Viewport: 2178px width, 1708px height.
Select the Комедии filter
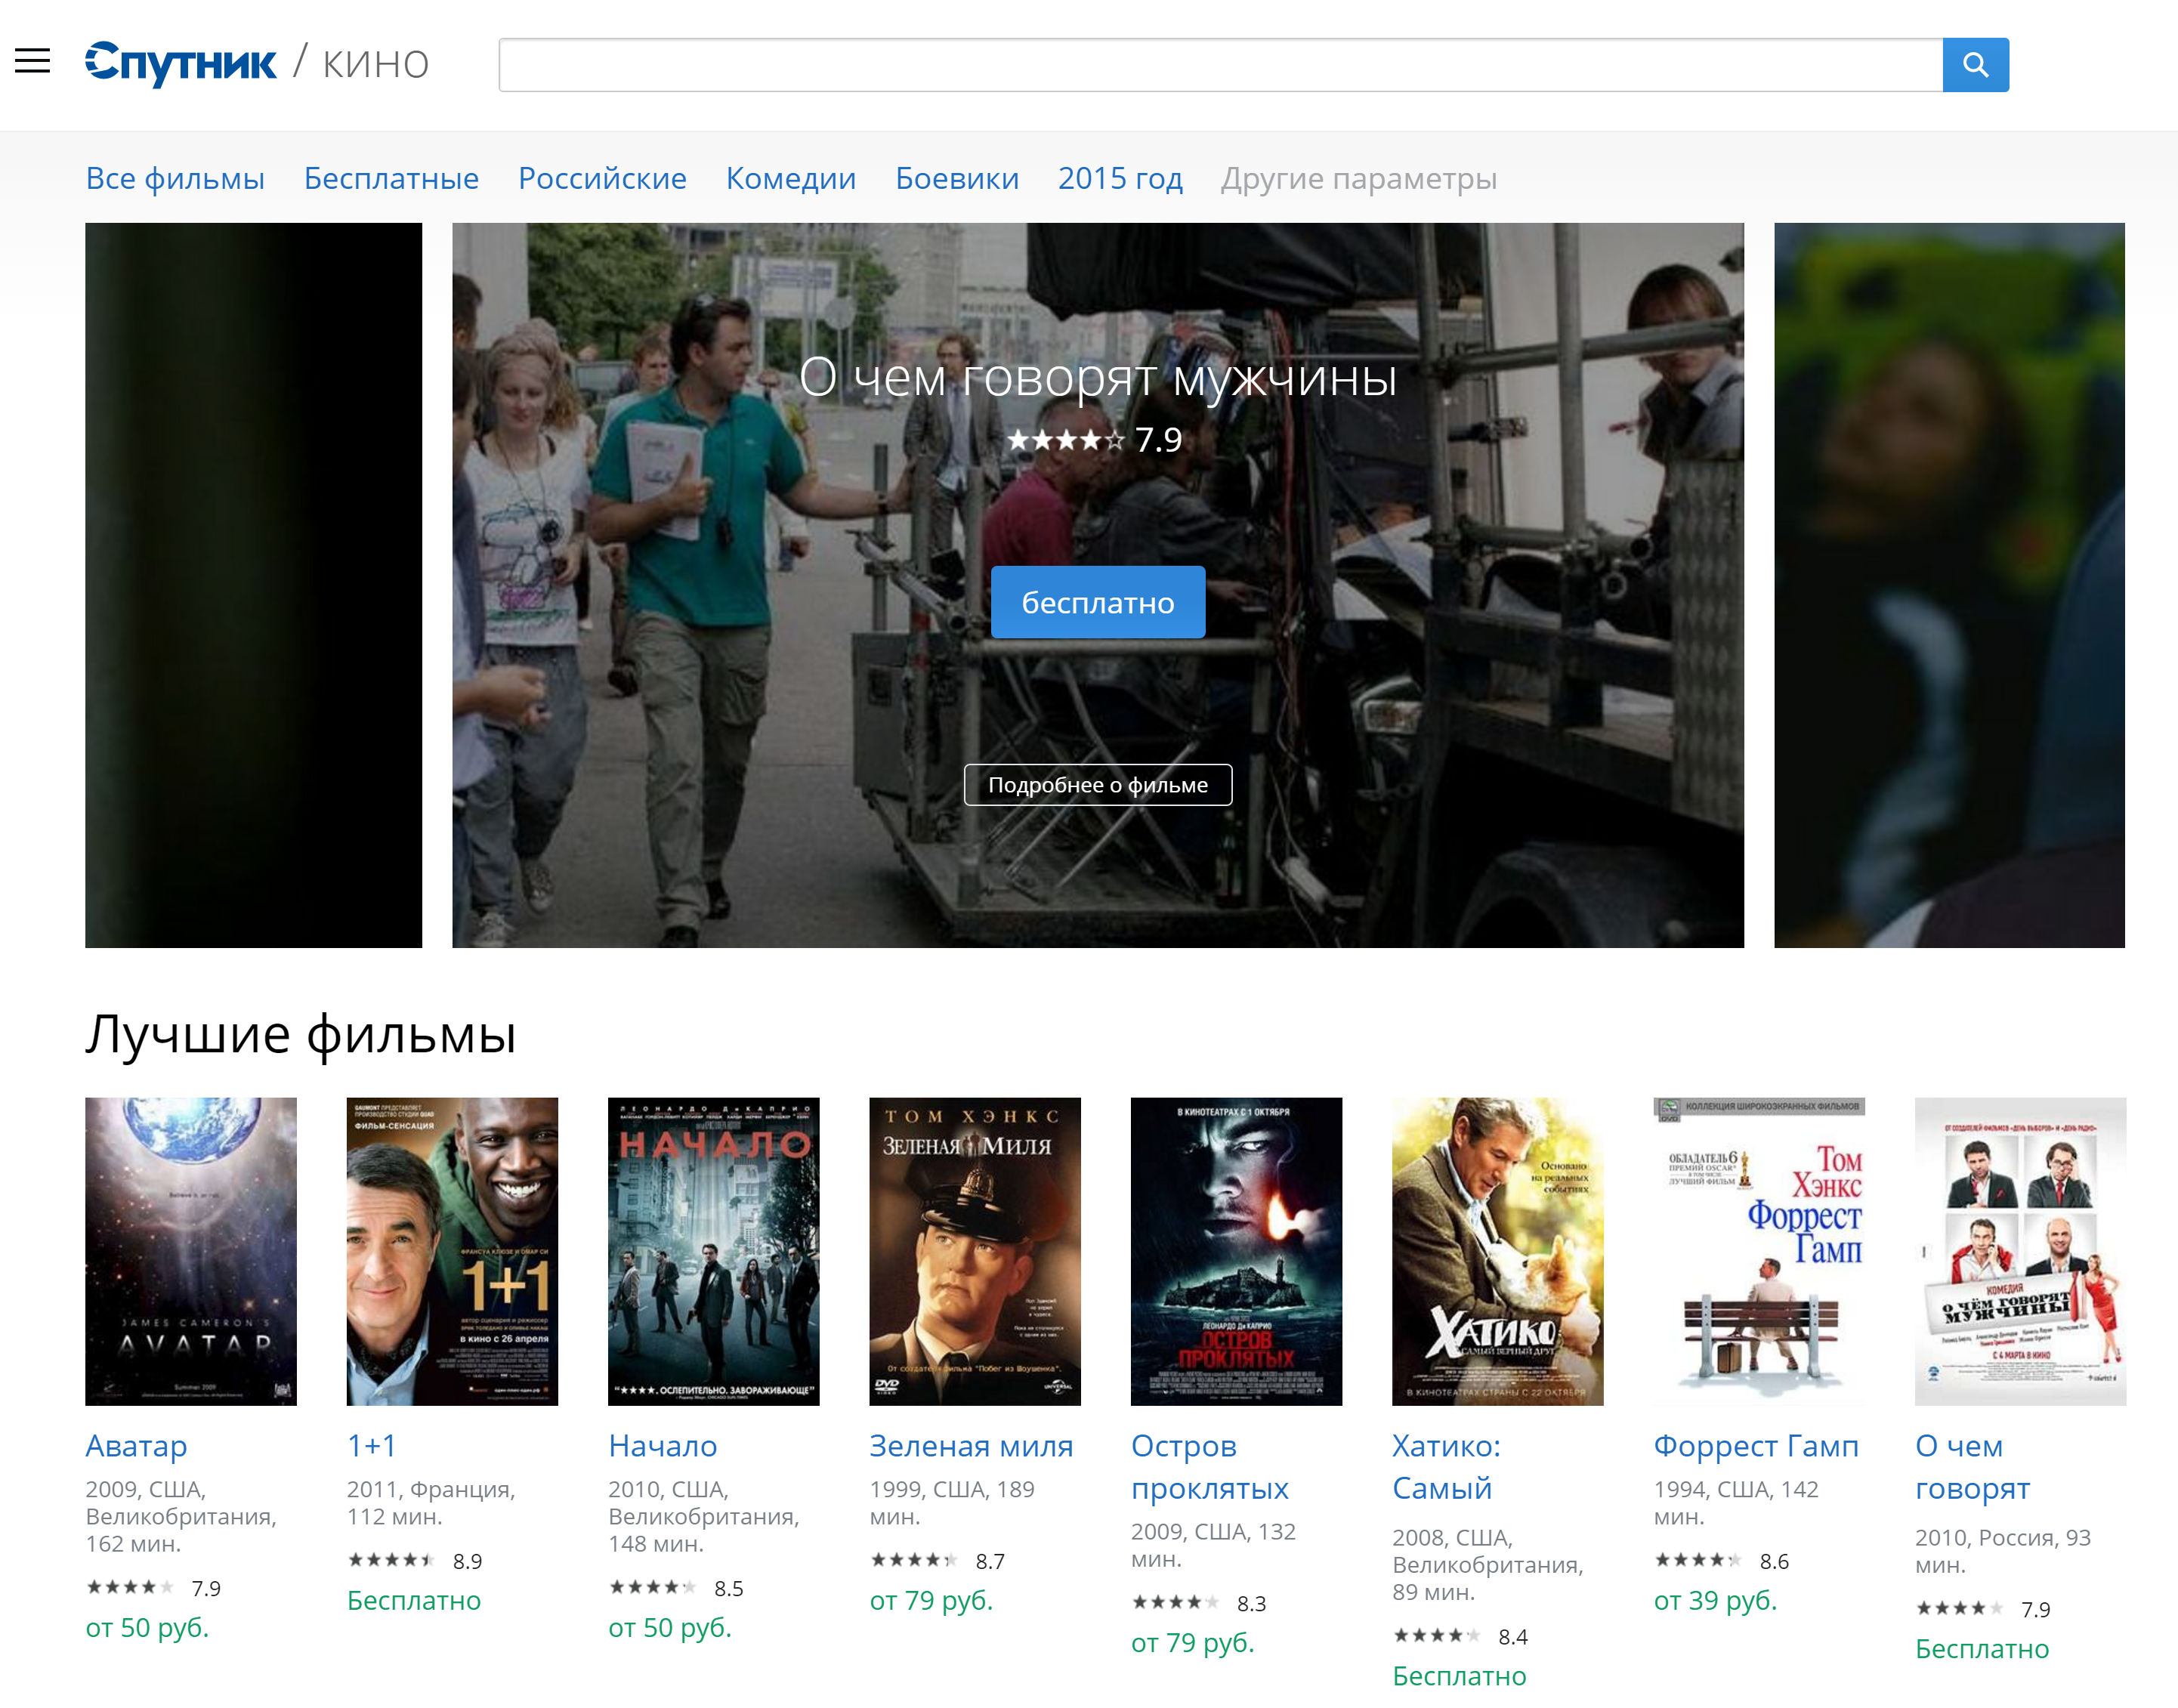point(791,178)
